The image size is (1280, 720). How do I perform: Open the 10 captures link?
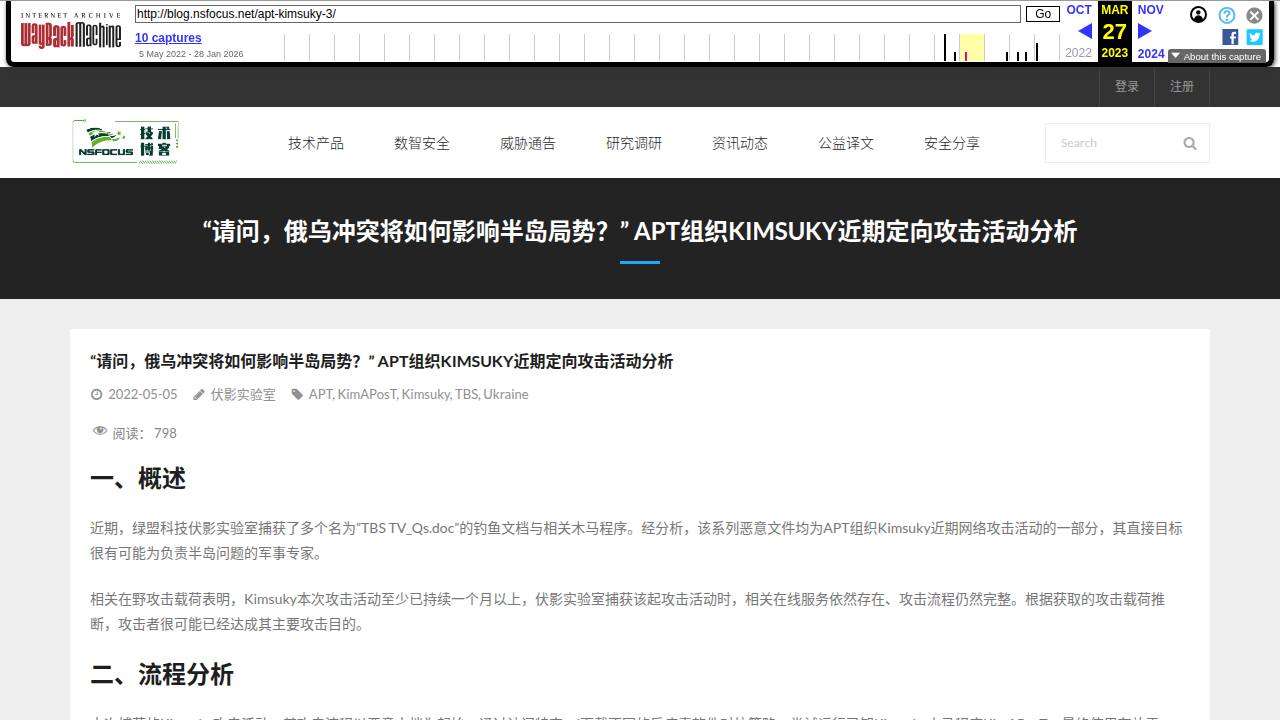point(168,38)
